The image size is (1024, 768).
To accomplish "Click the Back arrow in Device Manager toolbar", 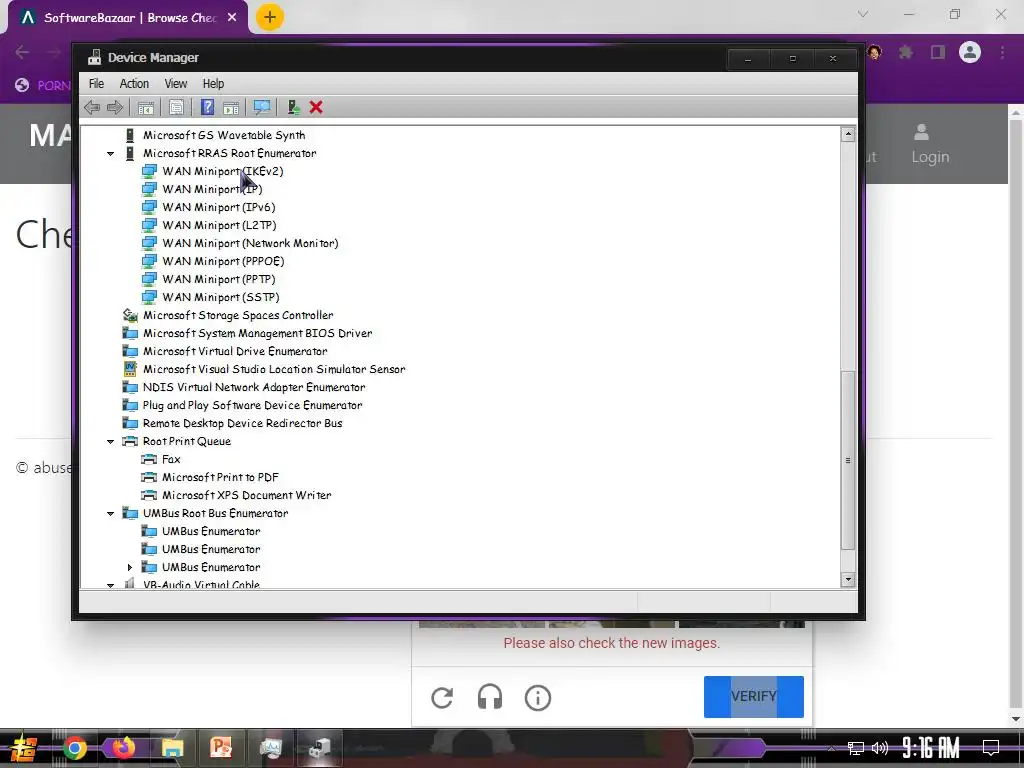I will pos(92,107).
